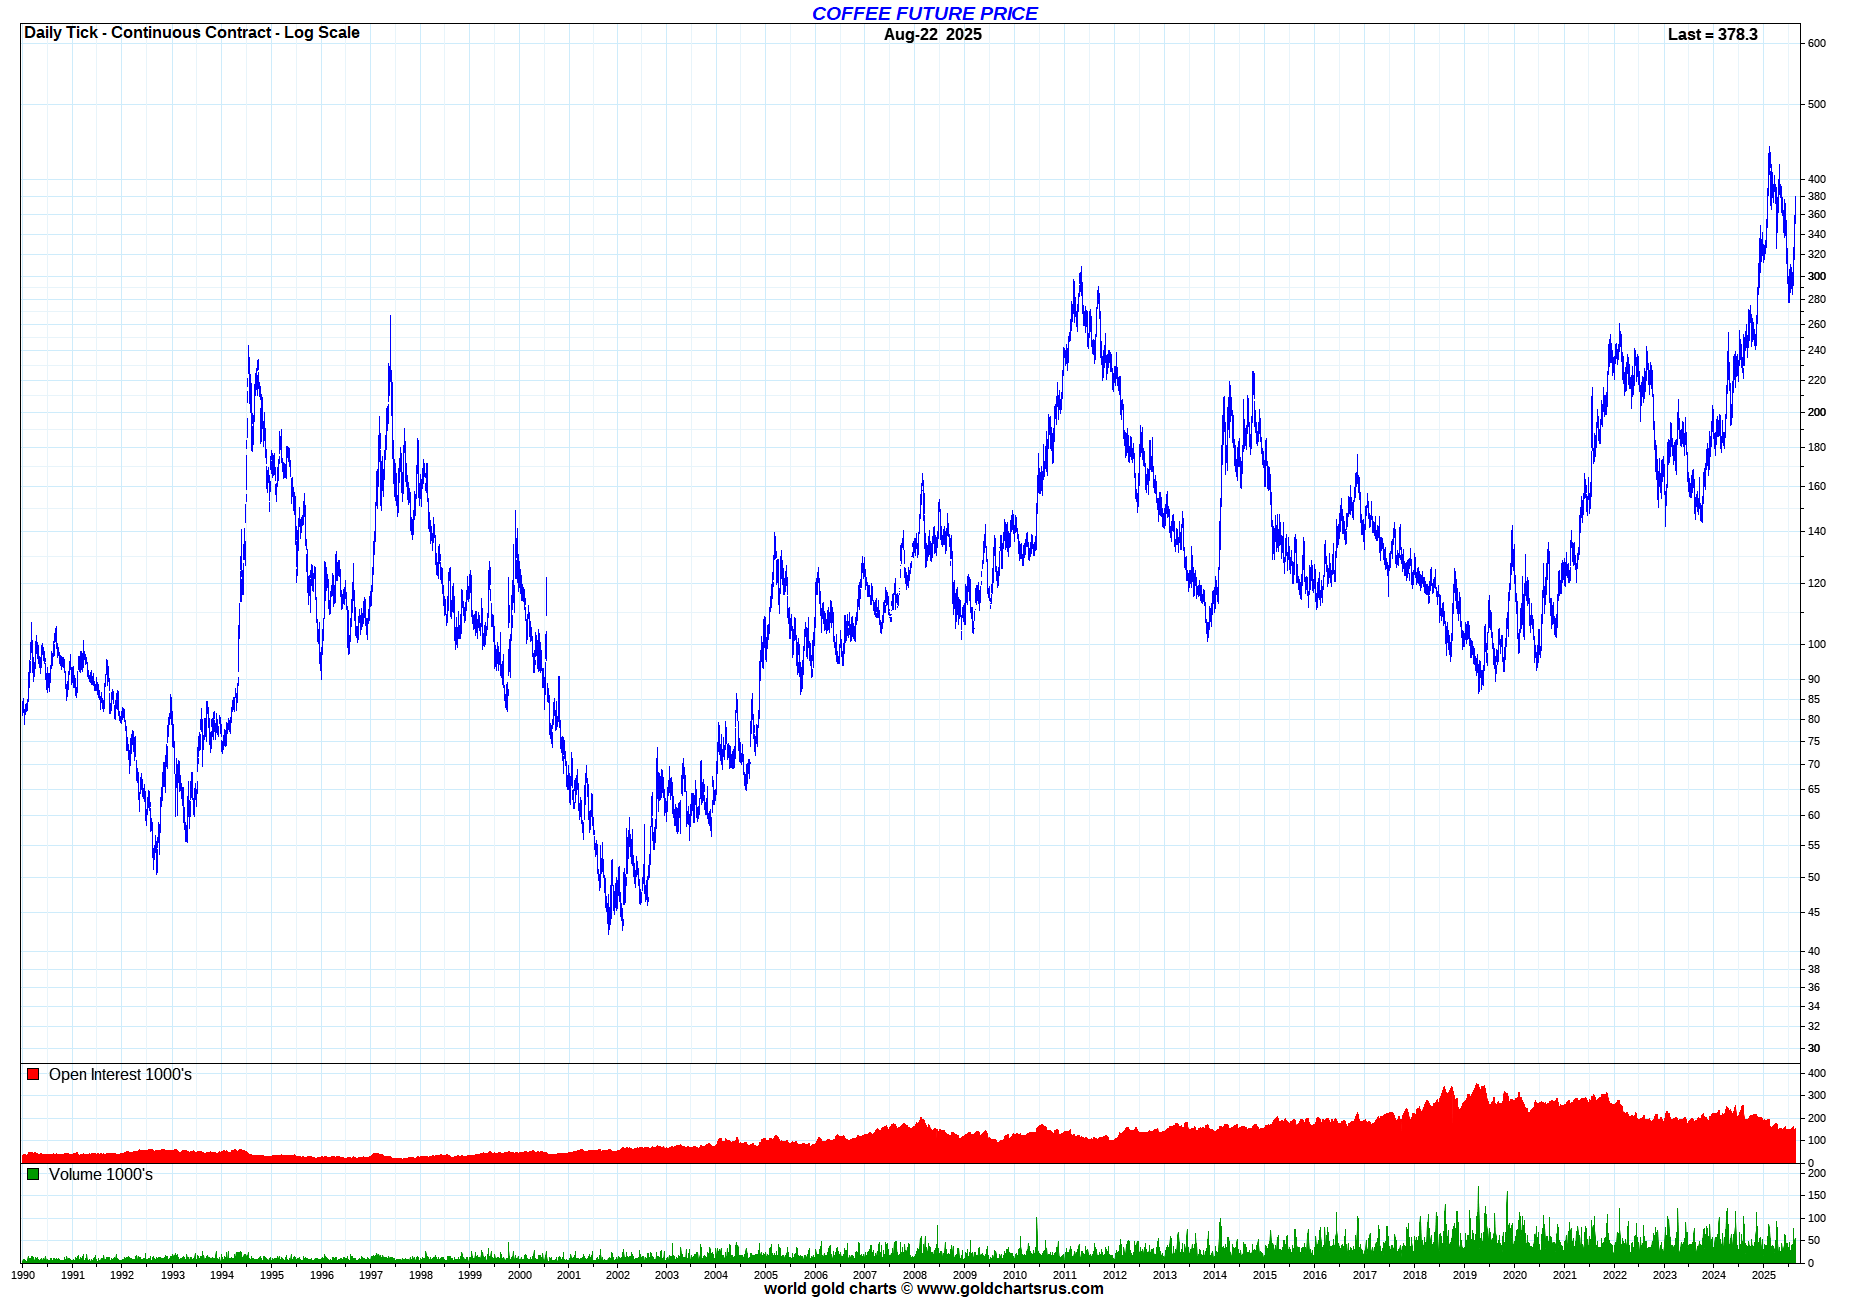Image resolution: width=1850 pixels, height=1300 pixels.
Task: Click the 500 price axis label
Action: [x=1817, y=104]
